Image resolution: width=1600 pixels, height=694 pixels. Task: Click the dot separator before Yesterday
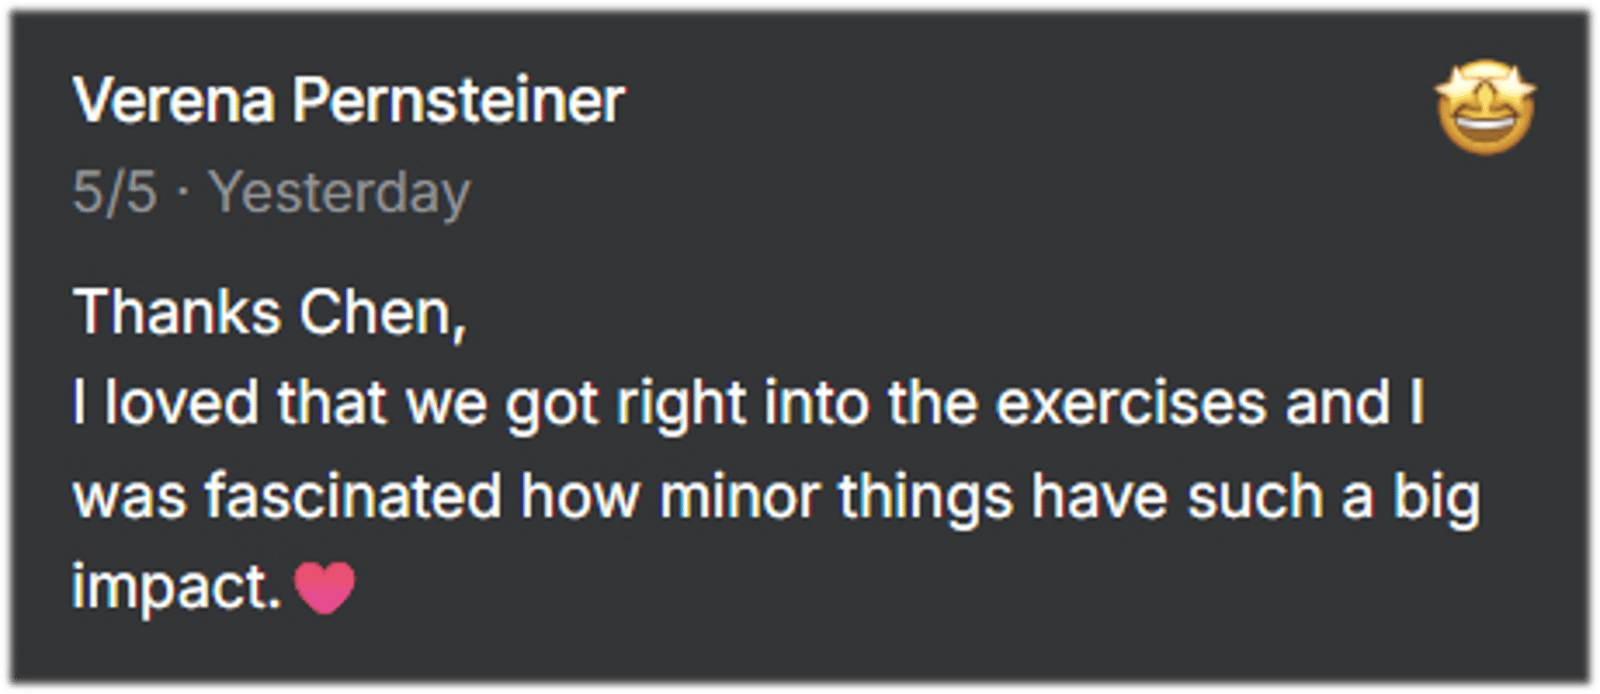[183, 192]
